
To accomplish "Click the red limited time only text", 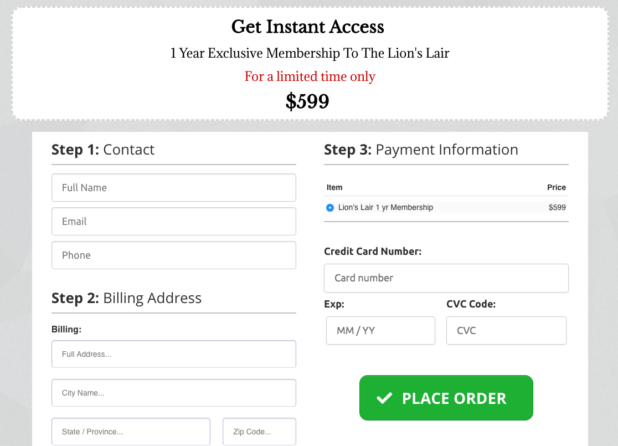I will click(309, 76).
